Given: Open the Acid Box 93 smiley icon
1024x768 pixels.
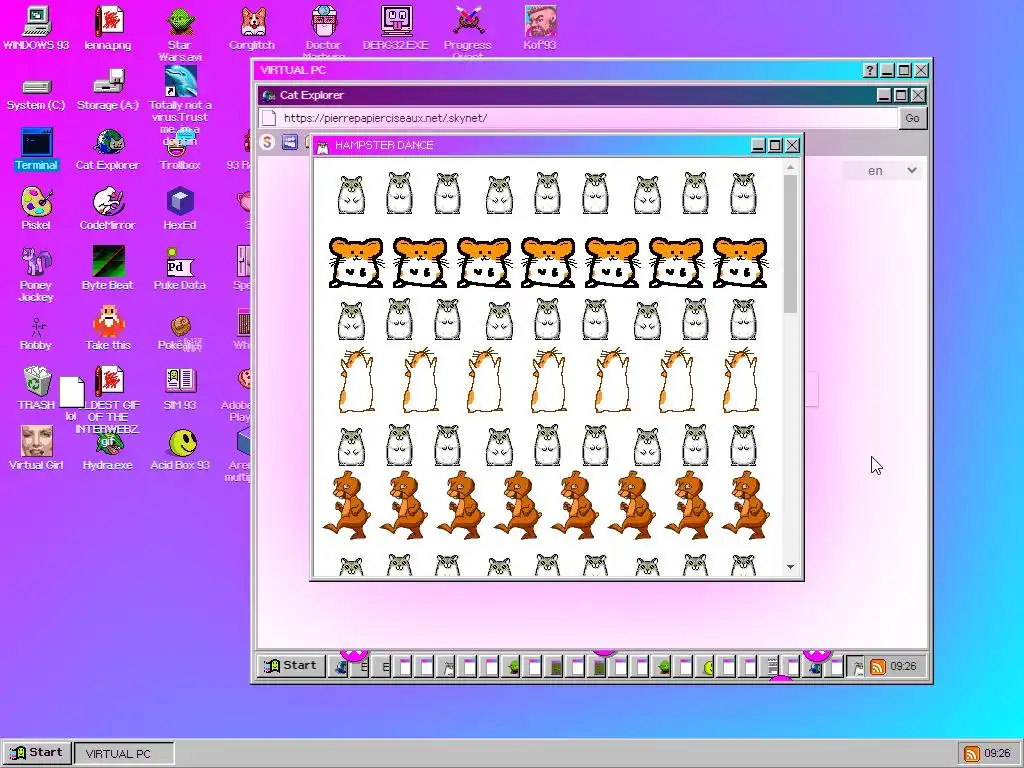Looking at the screenshot, I should click(x=182, y=443).
